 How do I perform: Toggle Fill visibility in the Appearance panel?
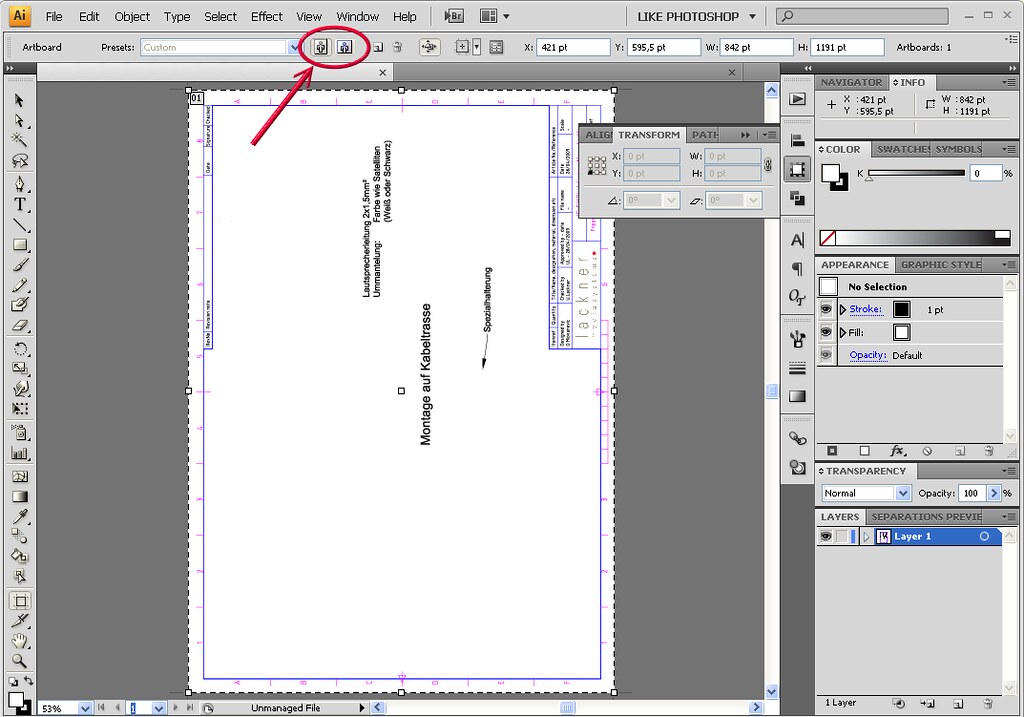pos(827,332)
